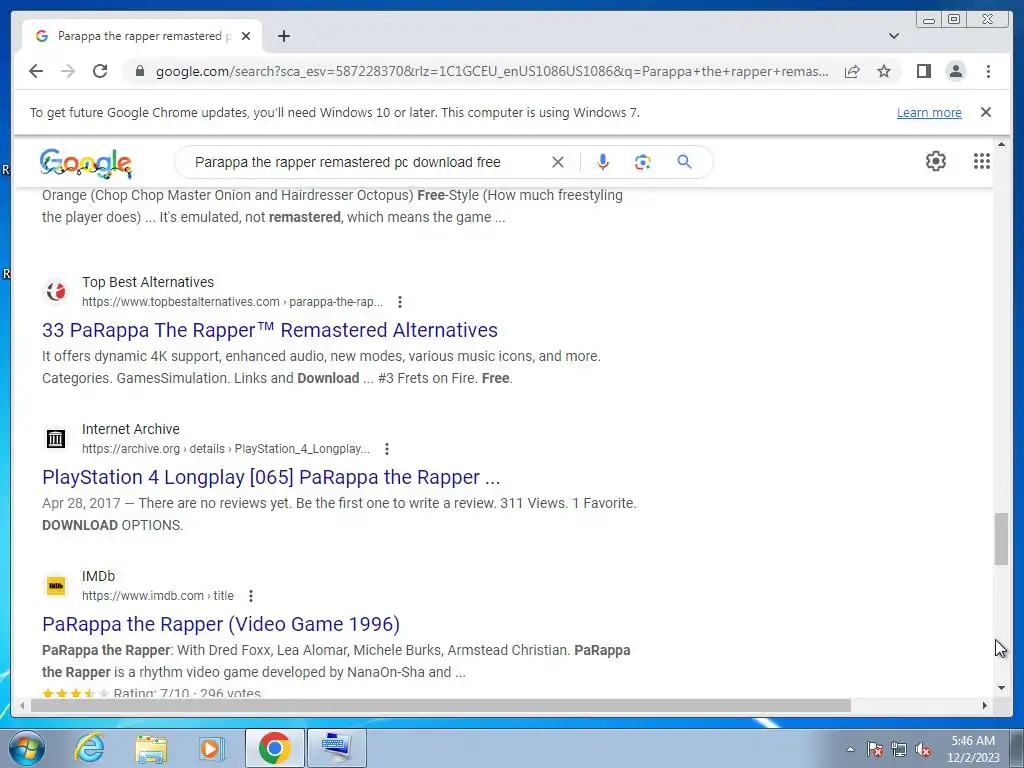Show hidden system tray icons
This screenshot has width=1024, height=768.
(850, 749)
